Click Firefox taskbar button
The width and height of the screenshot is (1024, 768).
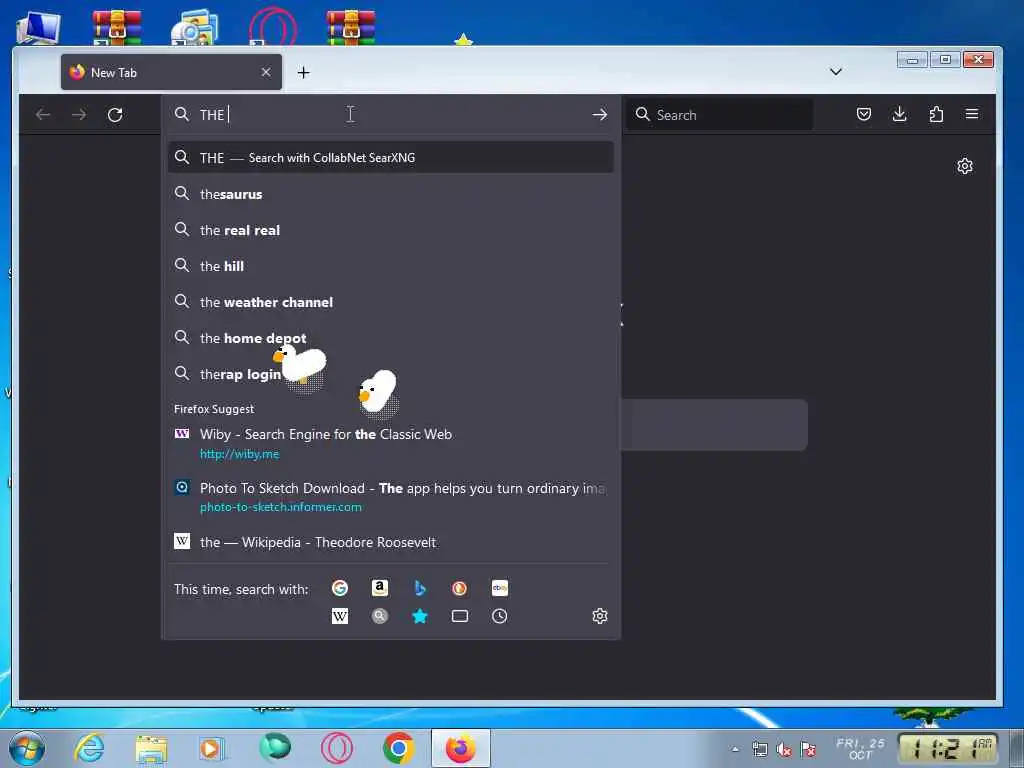(x=460, y=748)
